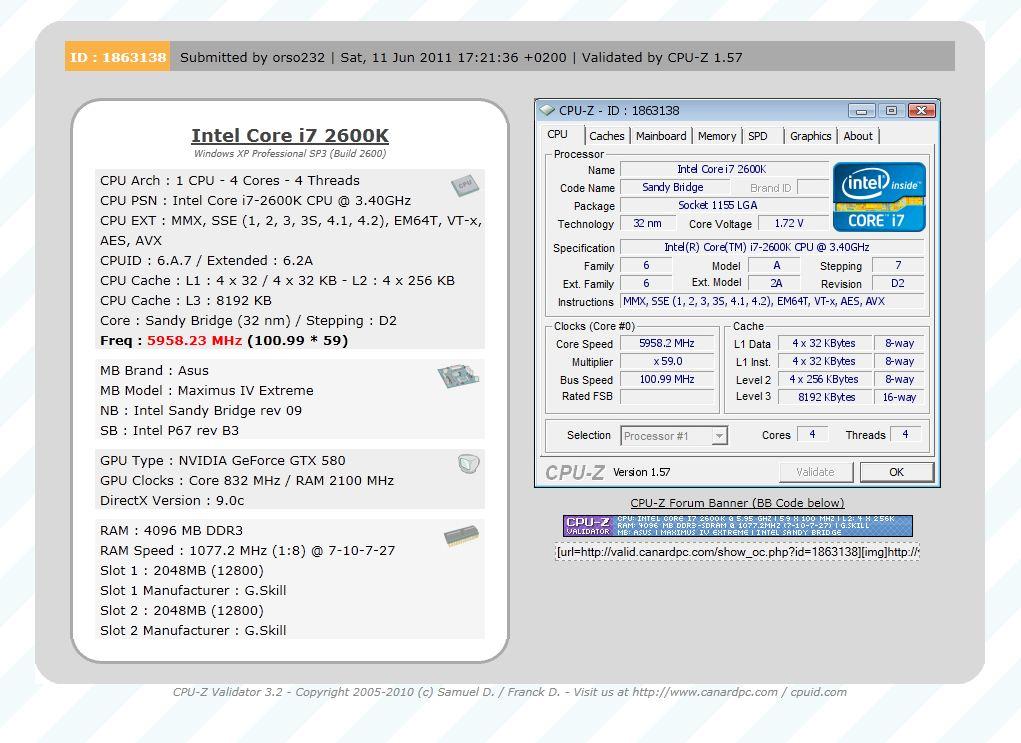This screenshot has height=743, width=1021.
Task: Click the Intel Core i7 2600K heading link
Action: coord(290,135)
